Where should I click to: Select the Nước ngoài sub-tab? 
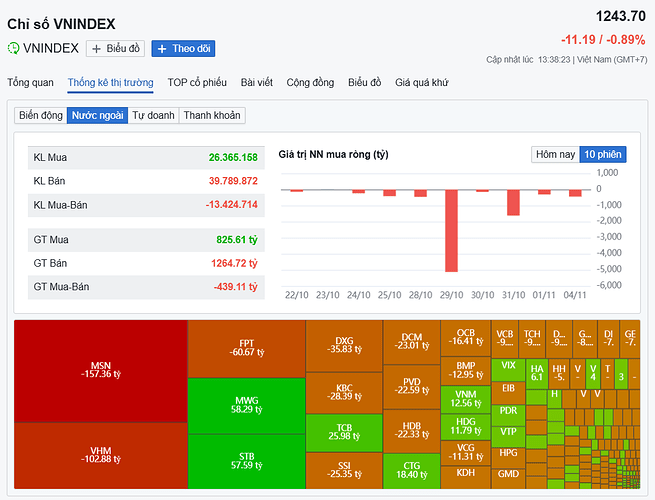pyautogui.click(x=97, y=115)
